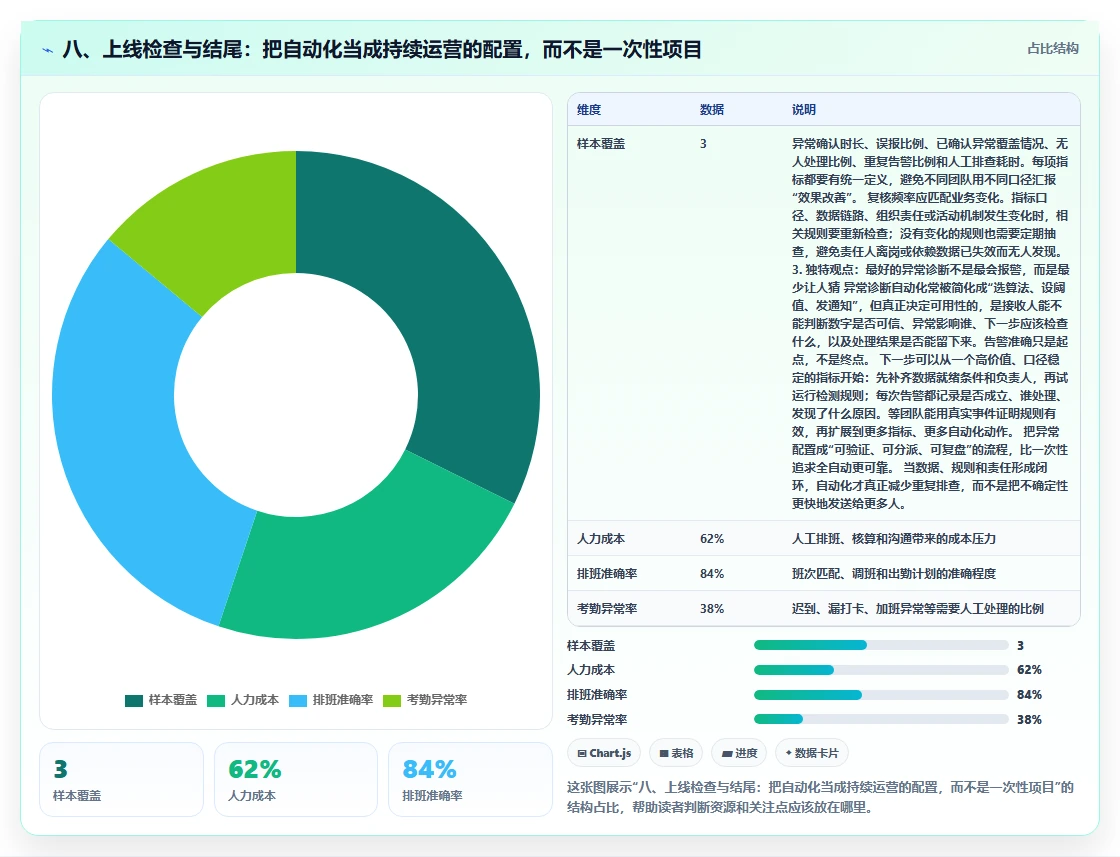Click the 表格 tag chip
1120x857 pixels.
(x=676, y=753)
